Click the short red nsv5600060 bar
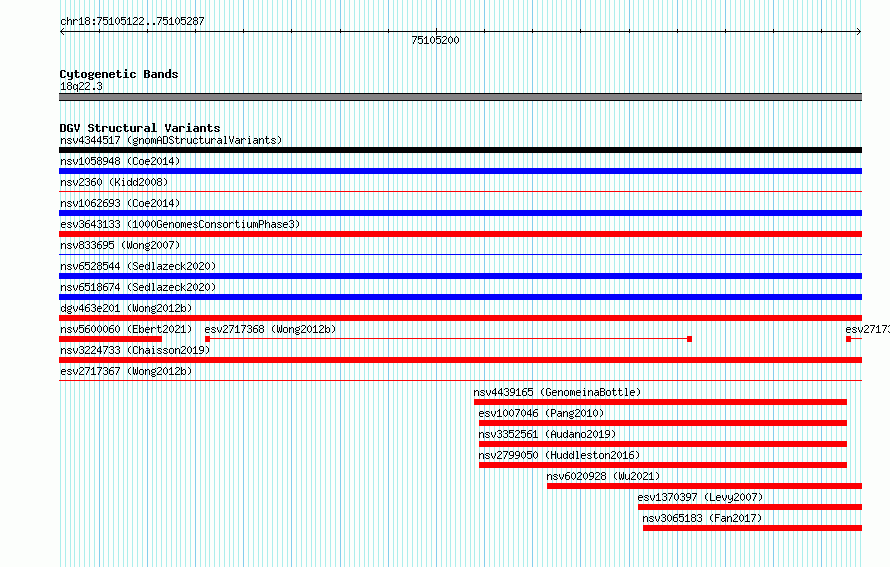890x567 pixels. click(x=111, y=339)
